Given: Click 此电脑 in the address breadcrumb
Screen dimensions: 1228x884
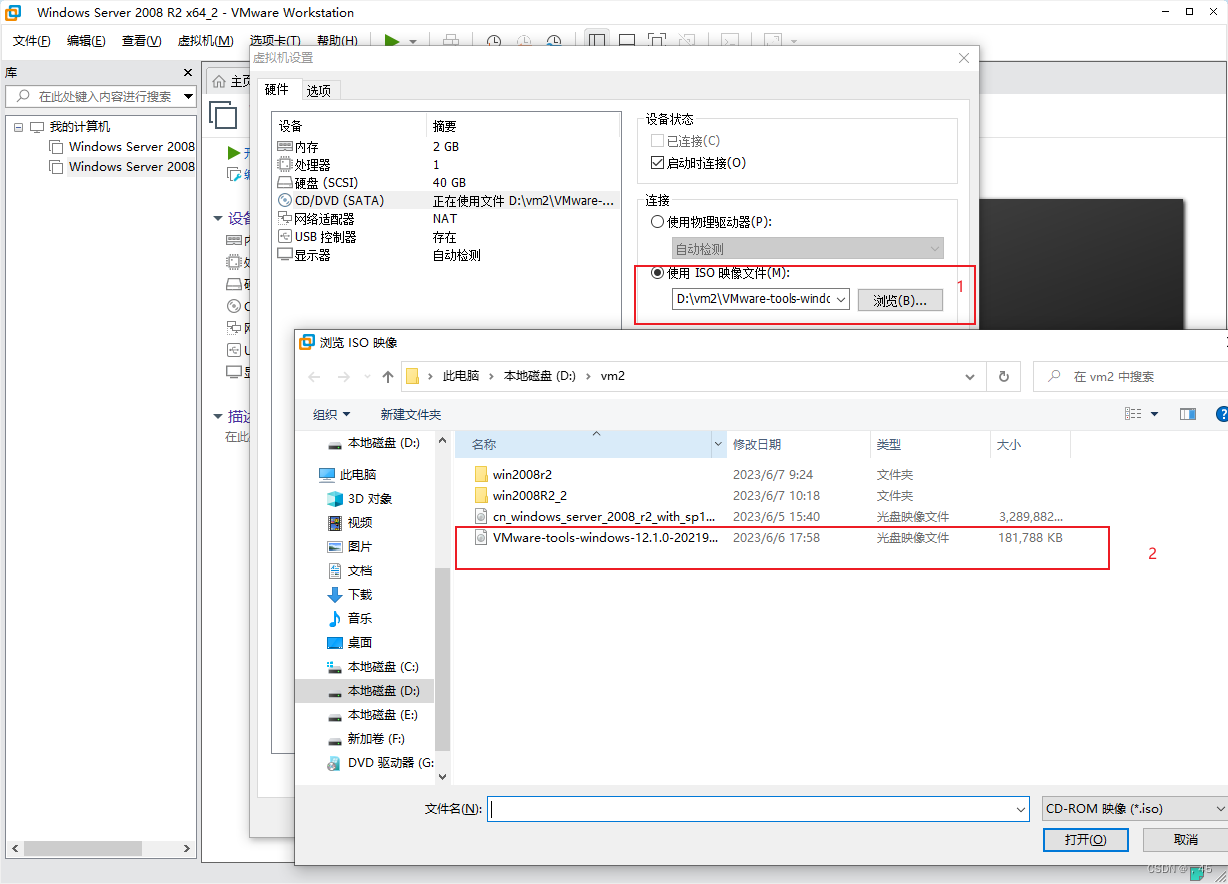Looking at the screenshot, I should (x=461, y=376).
